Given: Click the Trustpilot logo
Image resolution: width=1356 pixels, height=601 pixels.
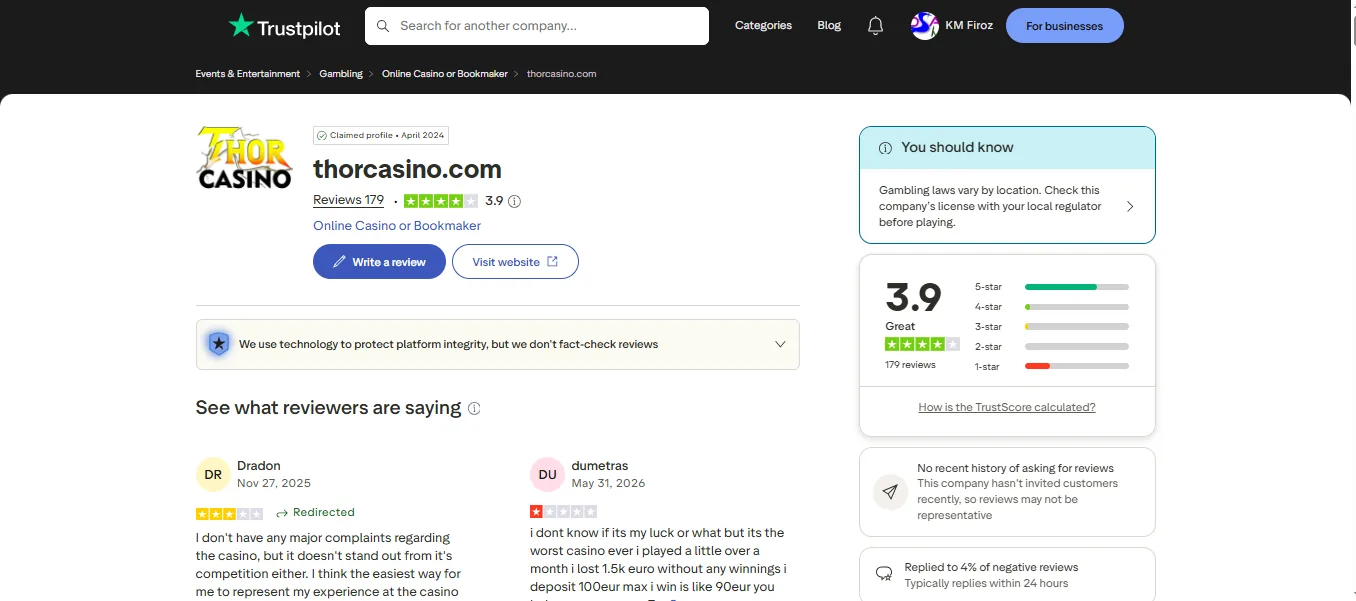Looking at the screenshot, I should pyautogui.click(x=285, y=26).
